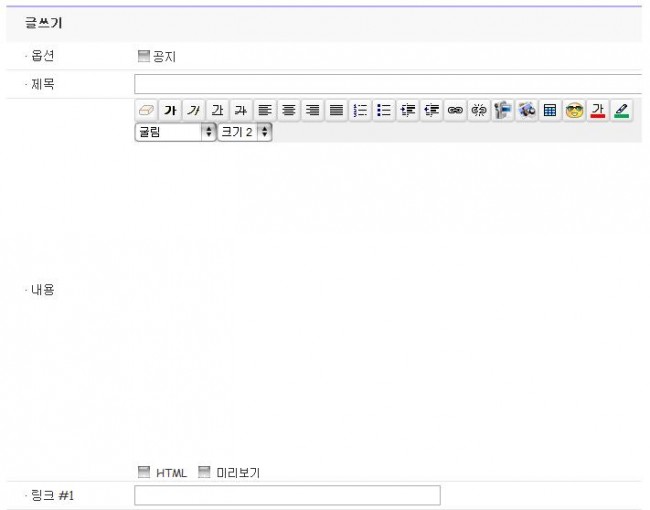Click the 제목 title input field
Screen dimensions: 650x510
388,84
